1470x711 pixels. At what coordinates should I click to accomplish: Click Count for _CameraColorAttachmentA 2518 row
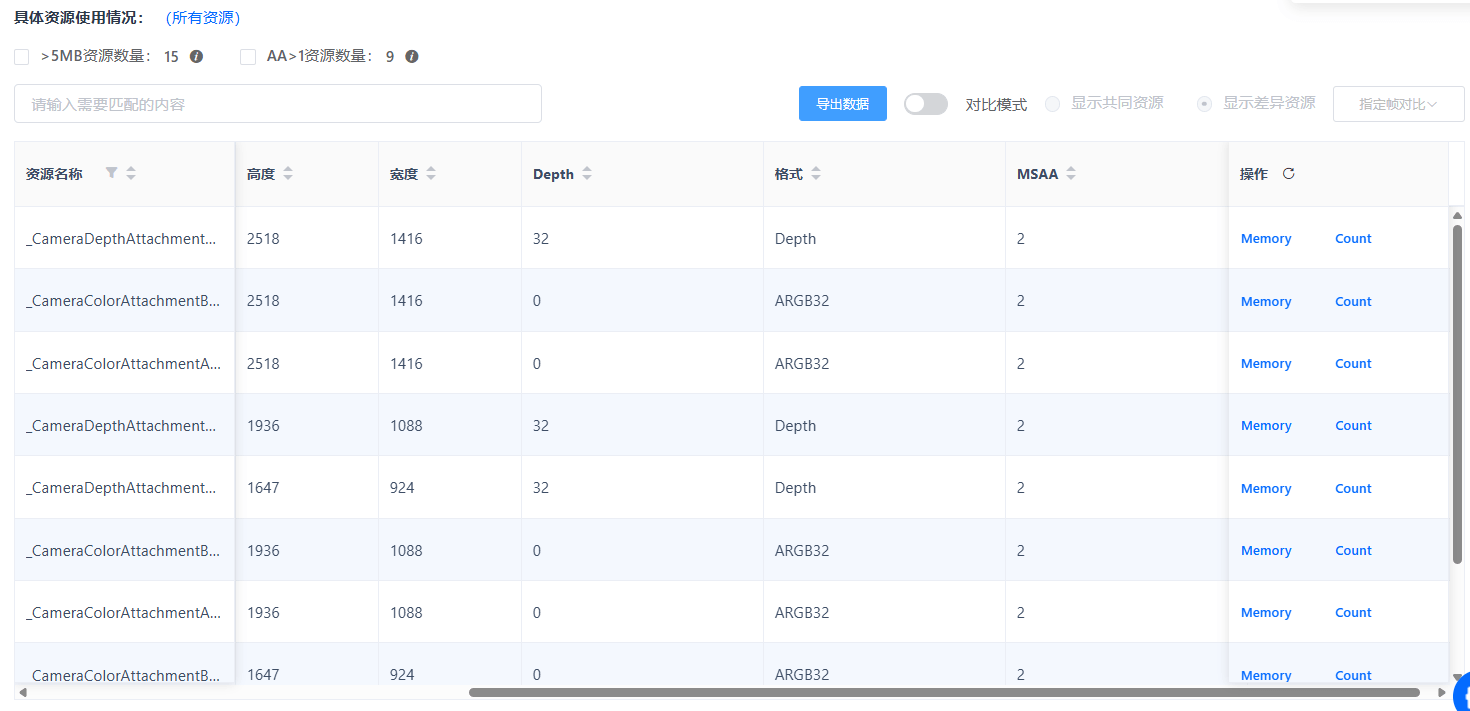(1353, 364)
